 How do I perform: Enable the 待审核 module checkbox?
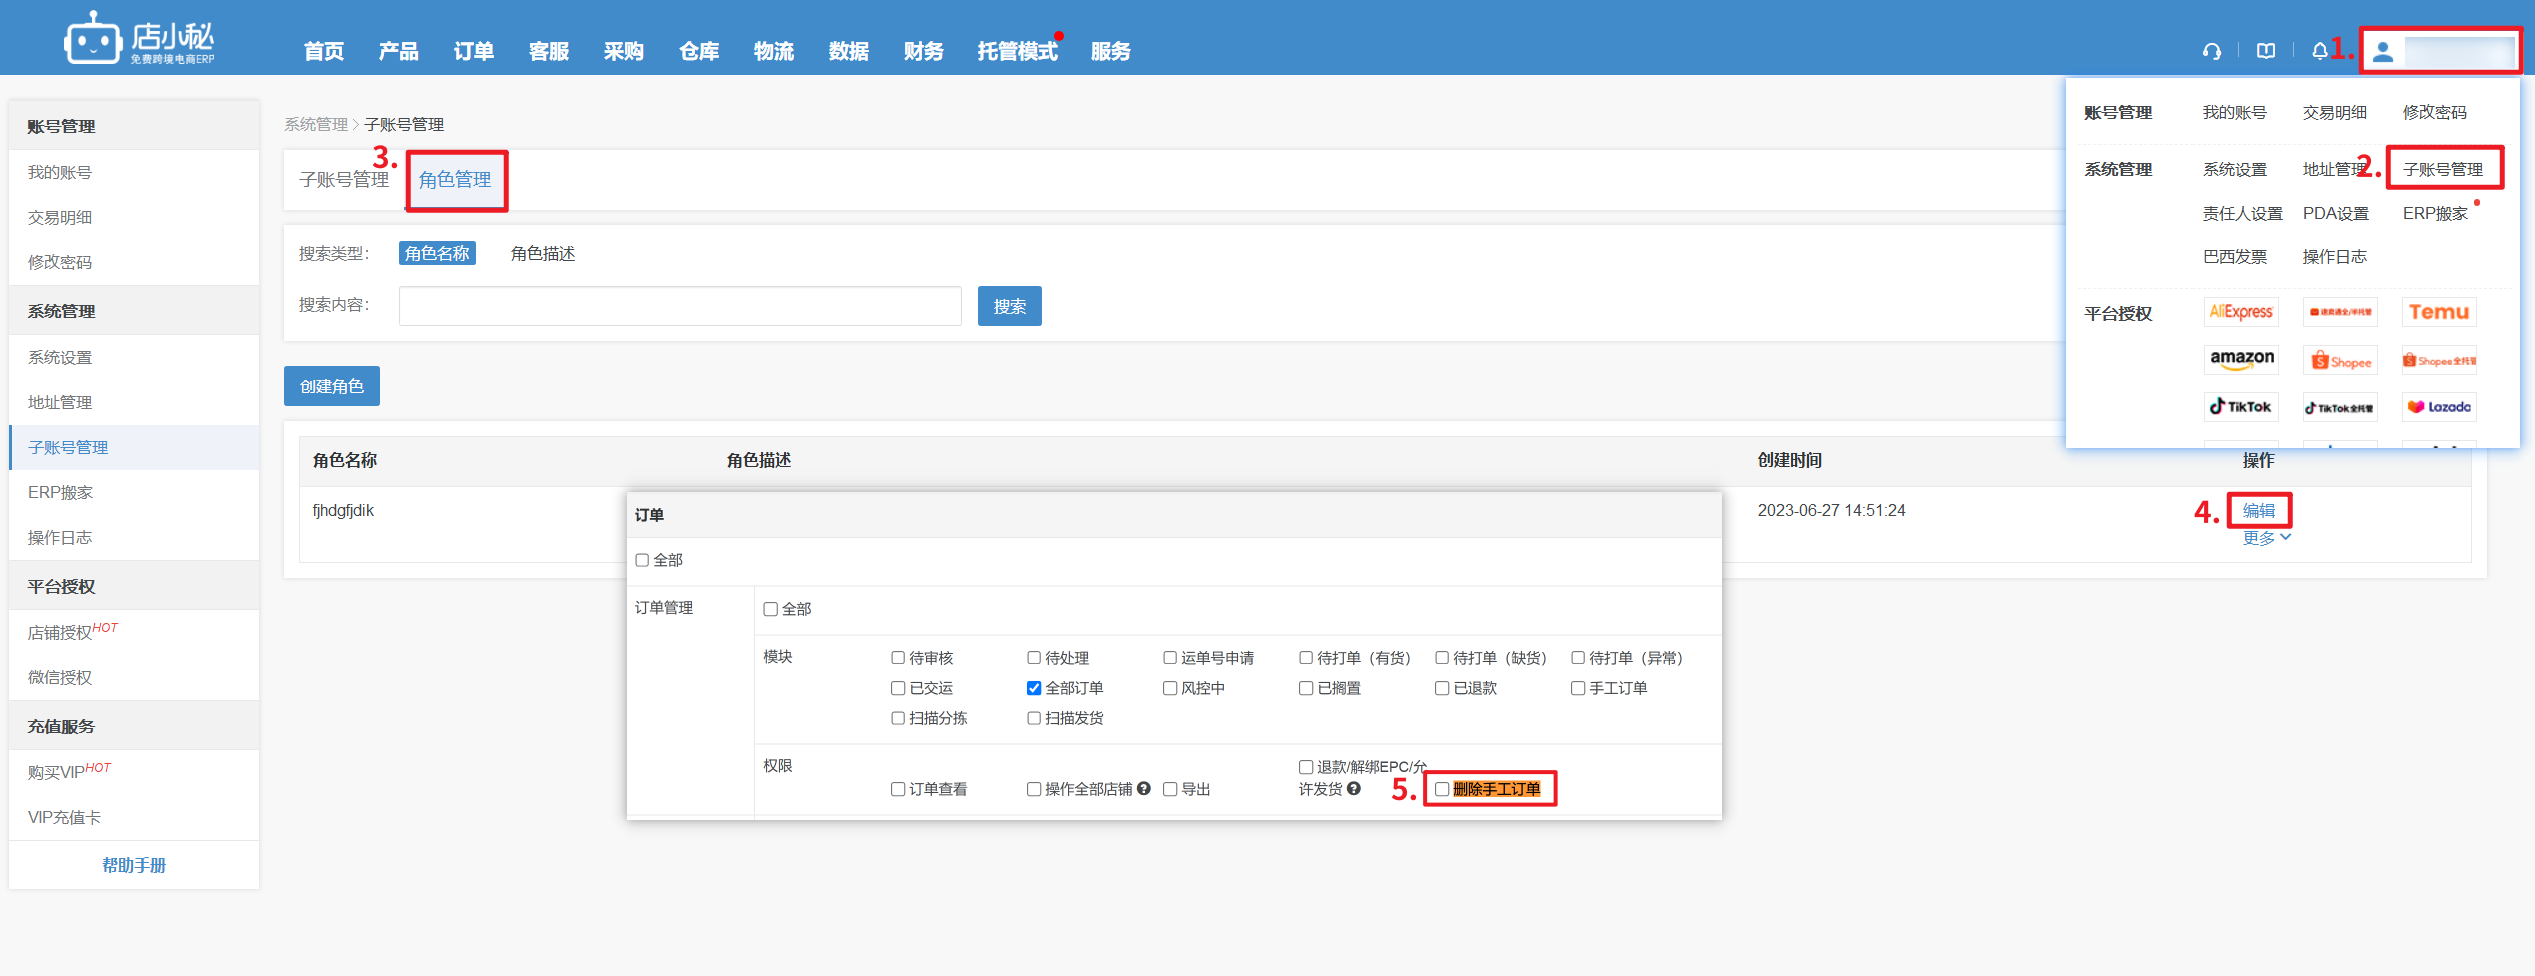pos(898,658)
